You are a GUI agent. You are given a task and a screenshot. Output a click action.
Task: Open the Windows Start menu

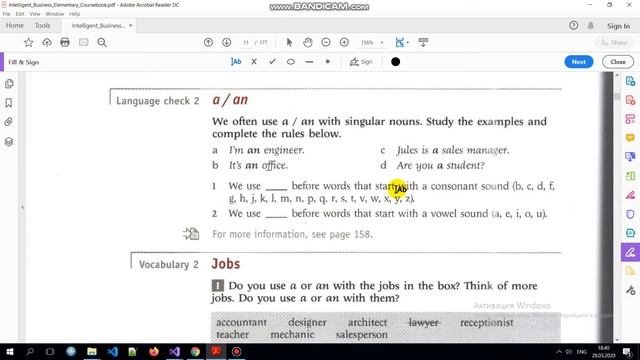pos(10,351)
